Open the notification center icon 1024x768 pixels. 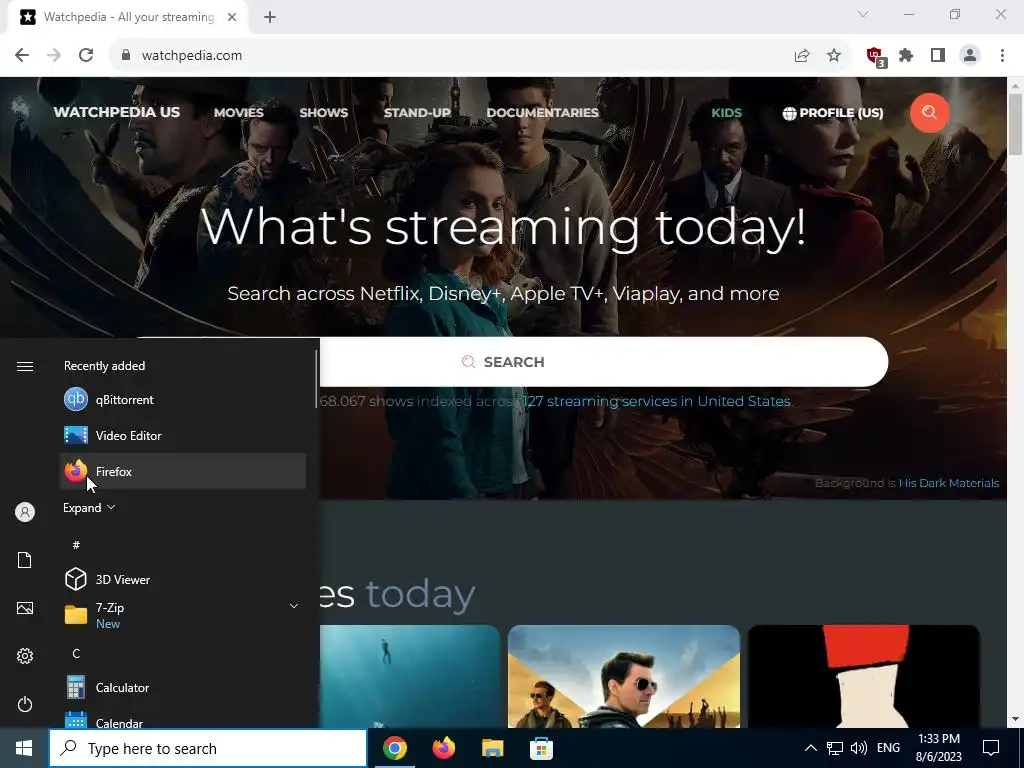(x=991, y=748)
